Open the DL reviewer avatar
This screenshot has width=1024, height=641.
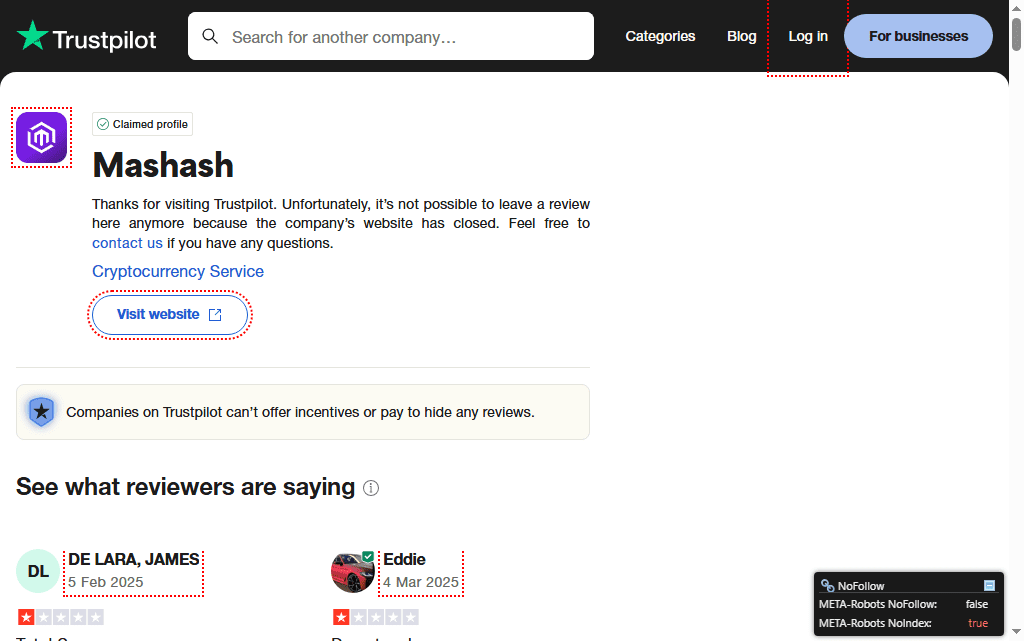[38, 571]
